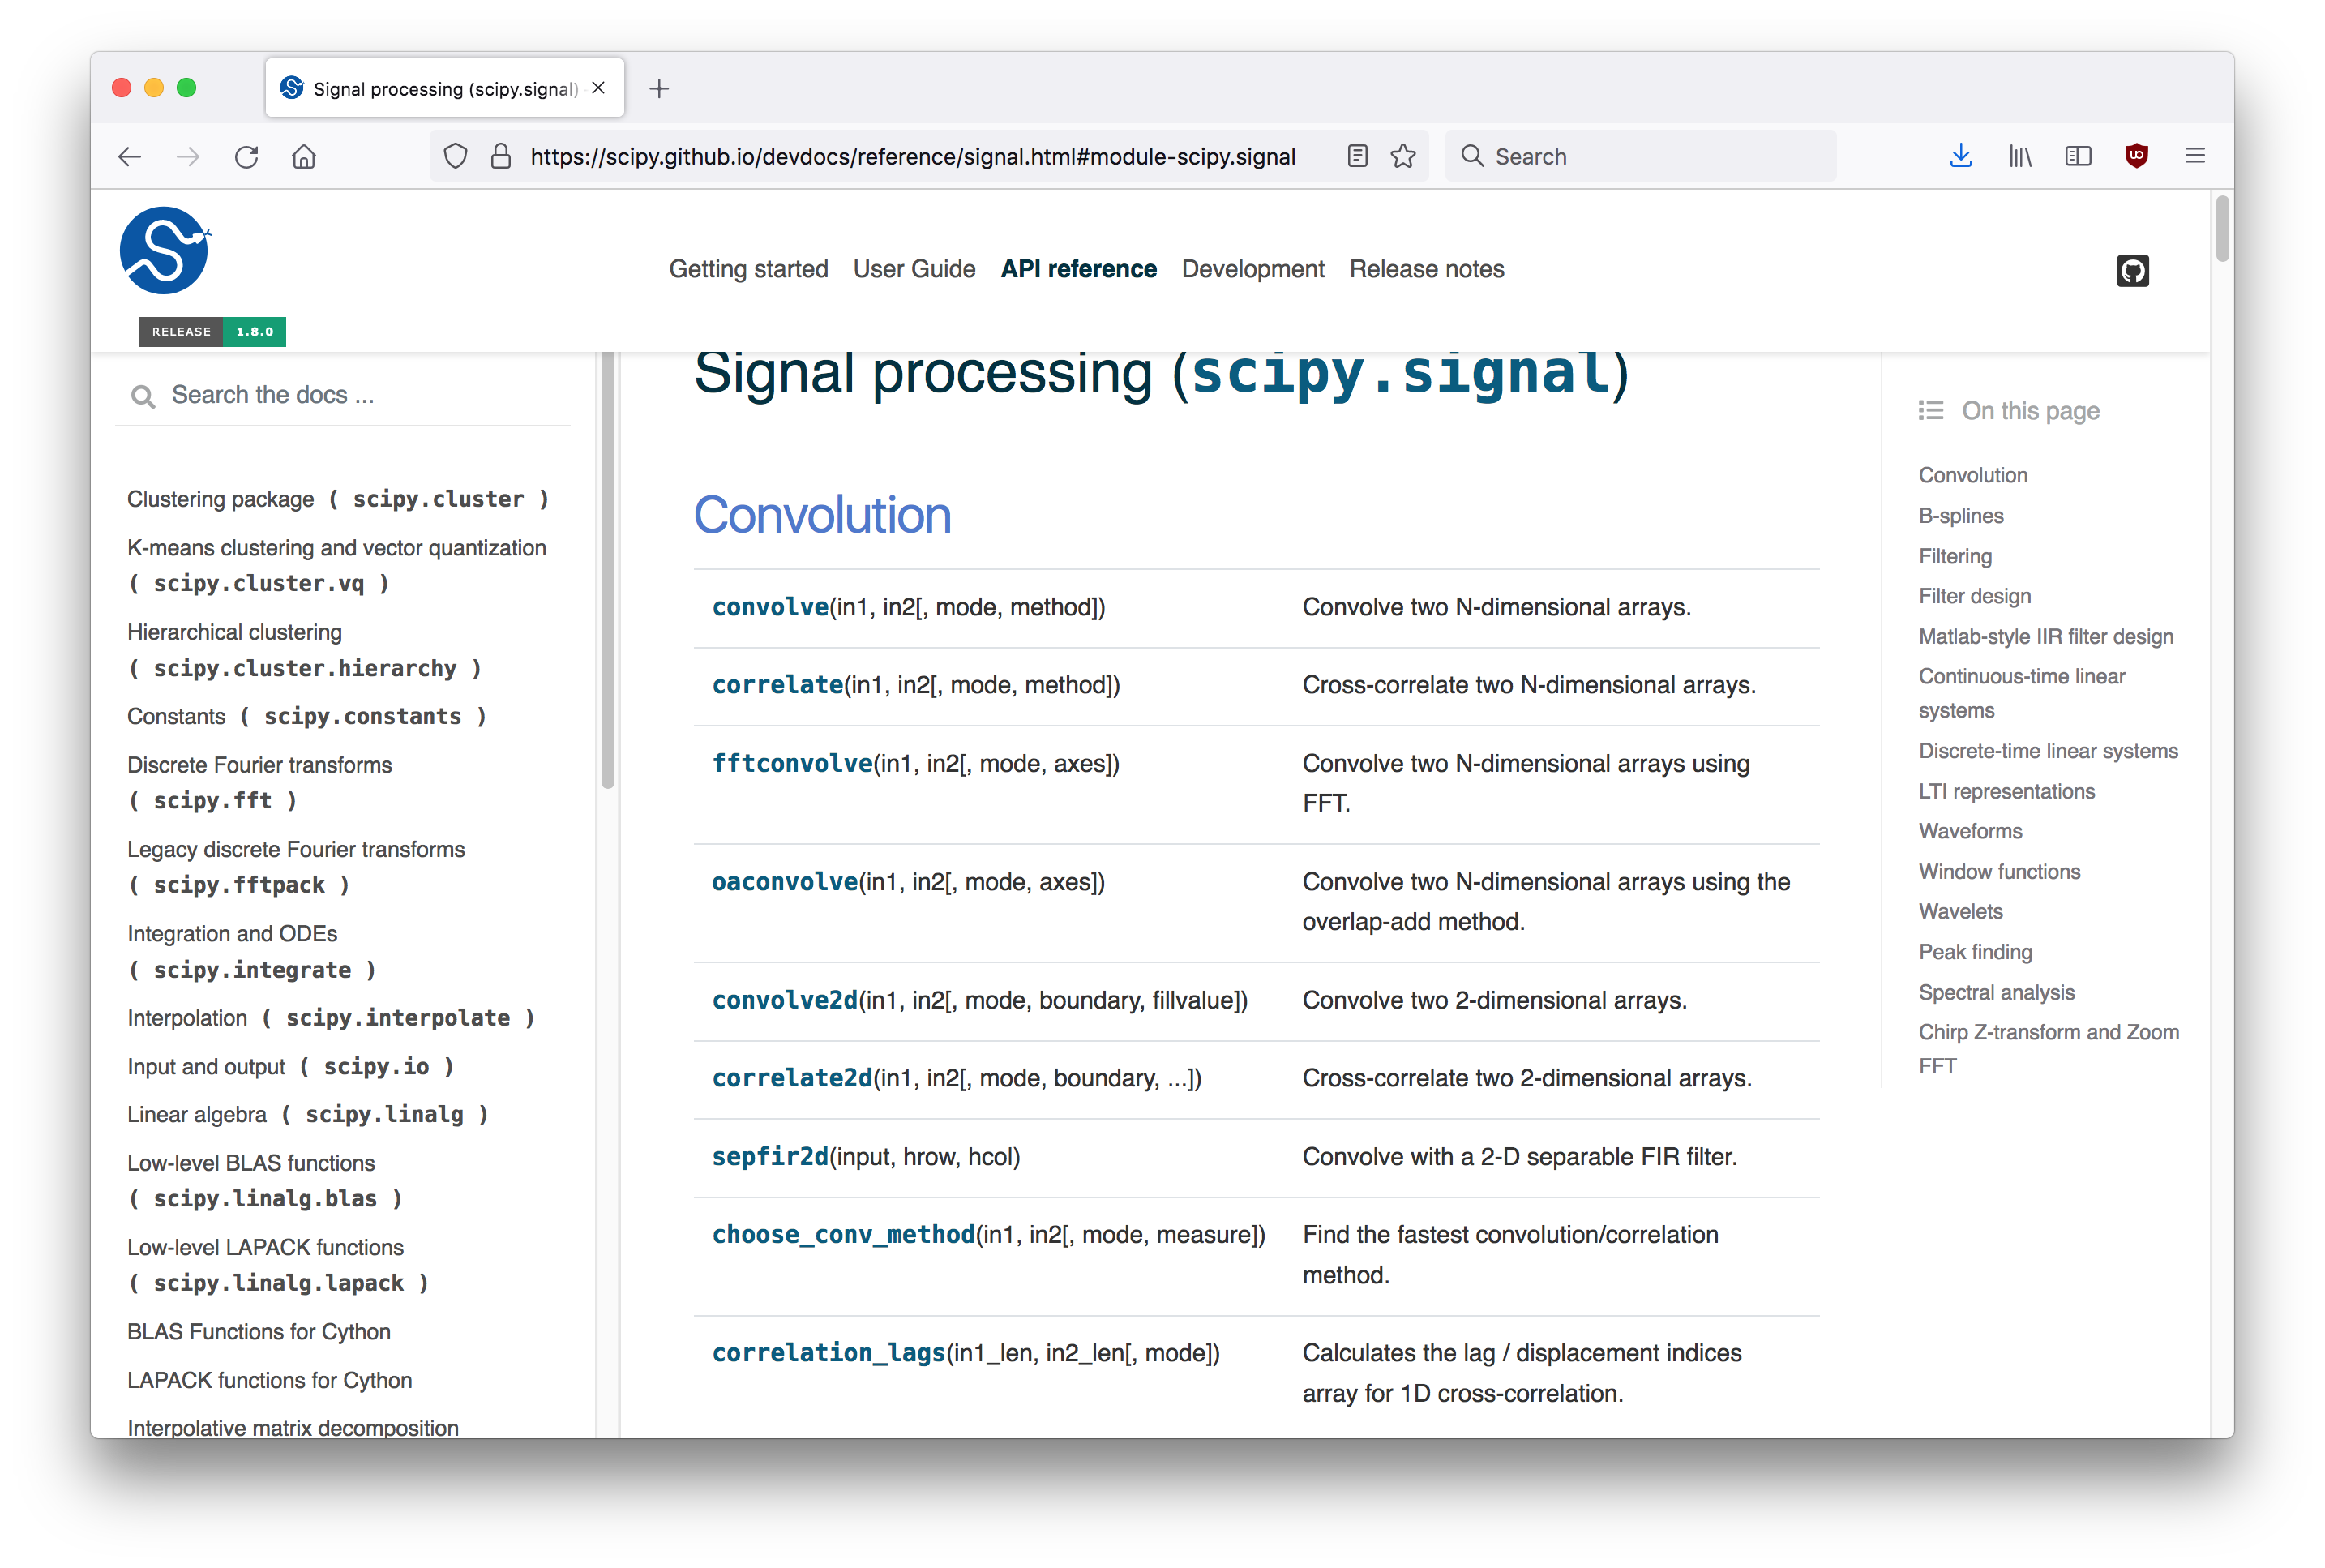Toggle reader view for the page
The image size is (2325, 1568).
[x=1357, y=156]
